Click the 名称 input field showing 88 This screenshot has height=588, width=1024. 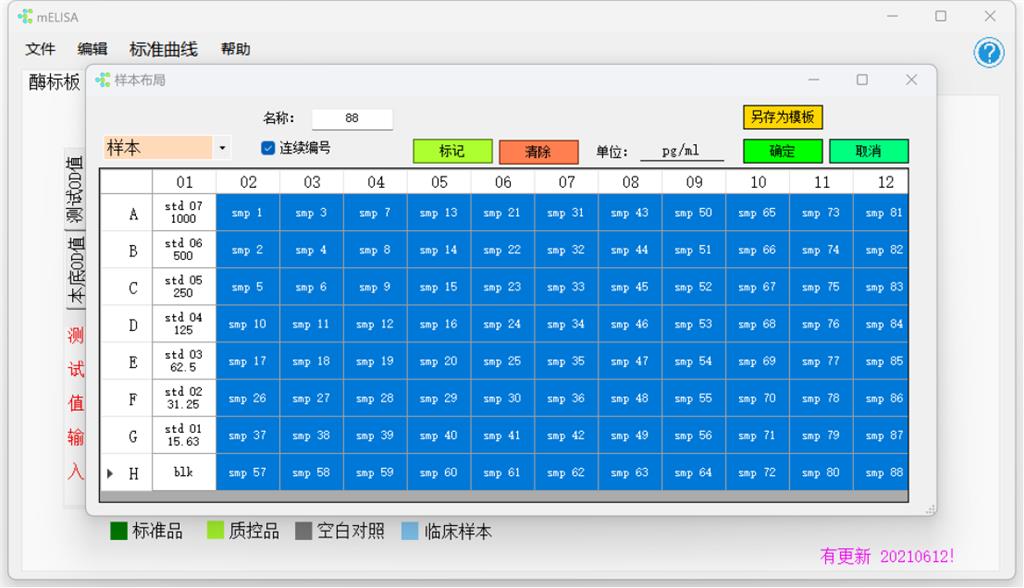click(352, 118)
